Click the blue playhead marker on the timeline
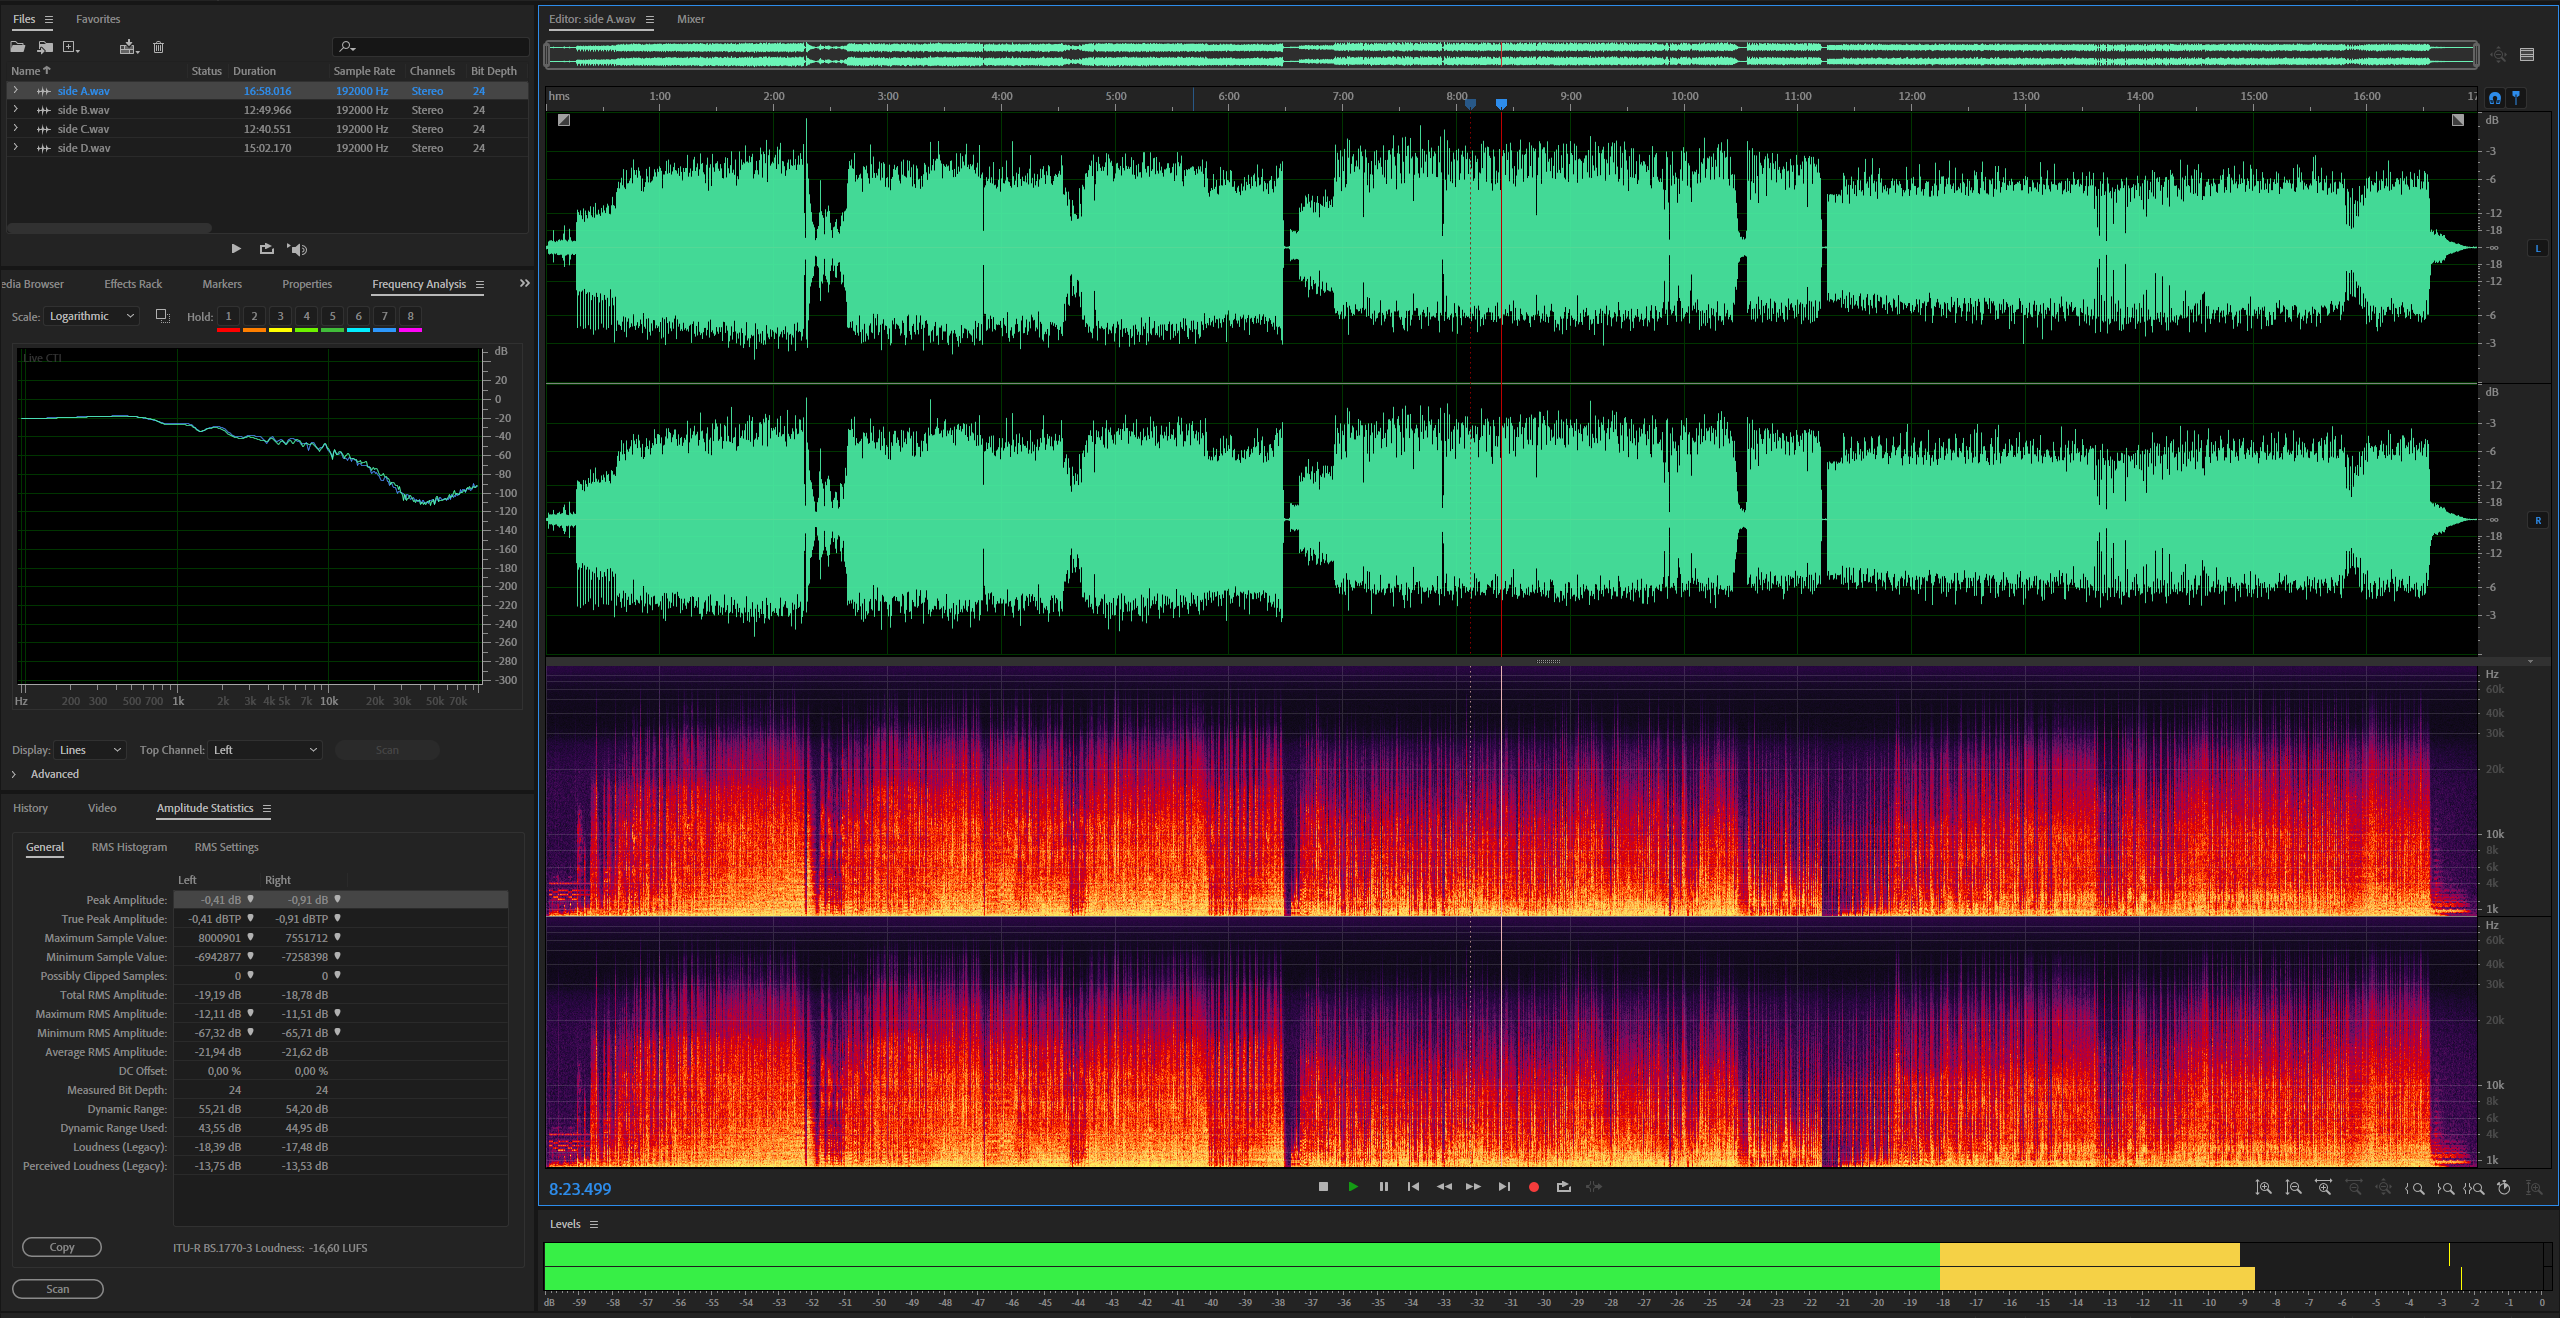 coord(1501,103)
